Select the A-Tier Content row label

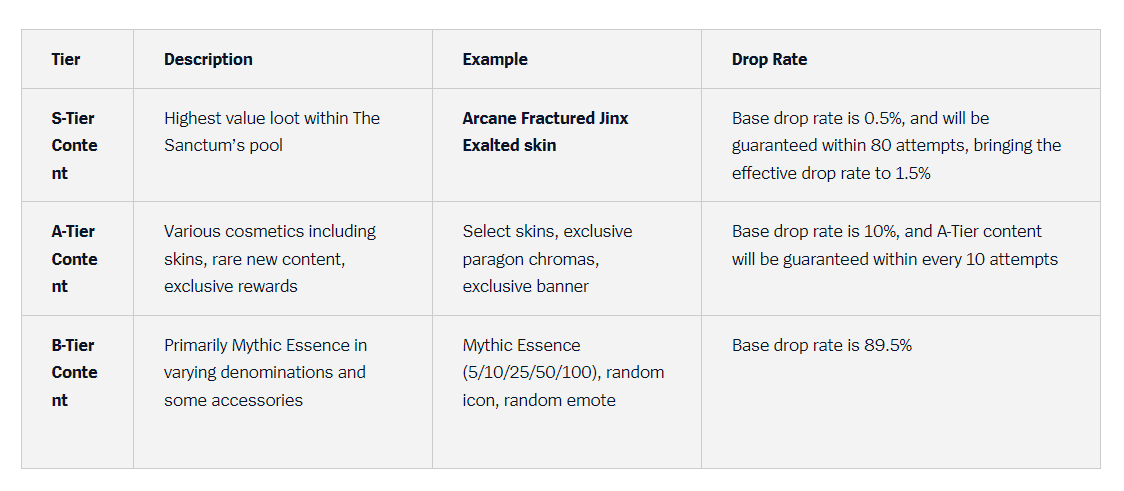tap(75, 259)
